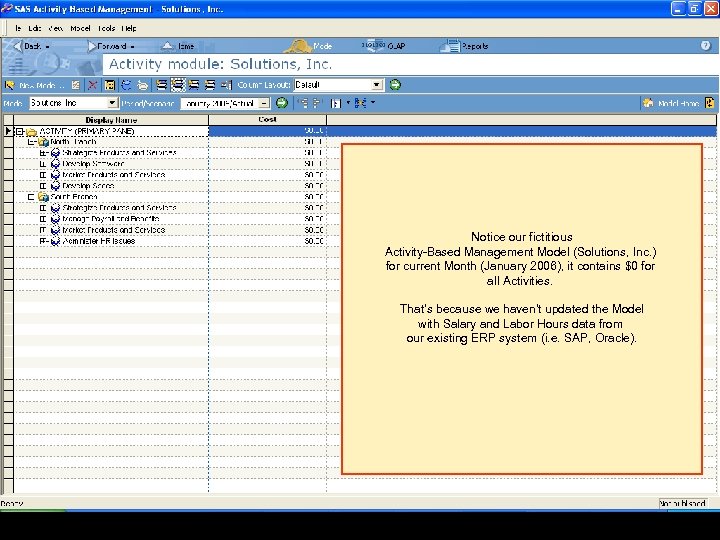Click the Administer HR Issues activity icon

pos(55,241)
